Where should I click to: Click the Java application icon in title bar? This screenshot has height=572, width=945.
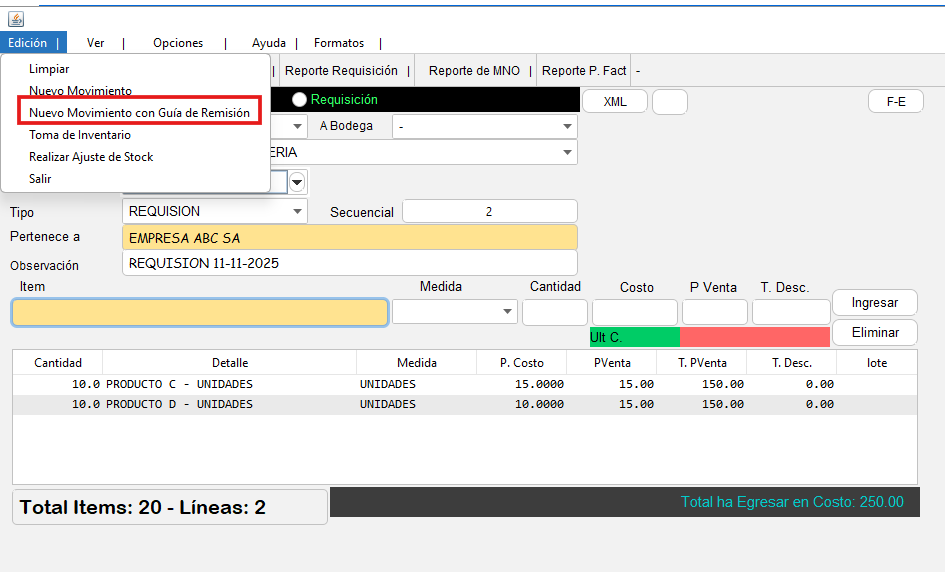pyautogui.click(x=16, y=19)
